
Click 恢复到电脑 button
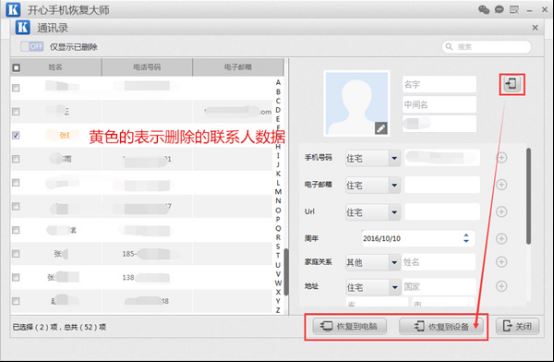coord(349,326)
